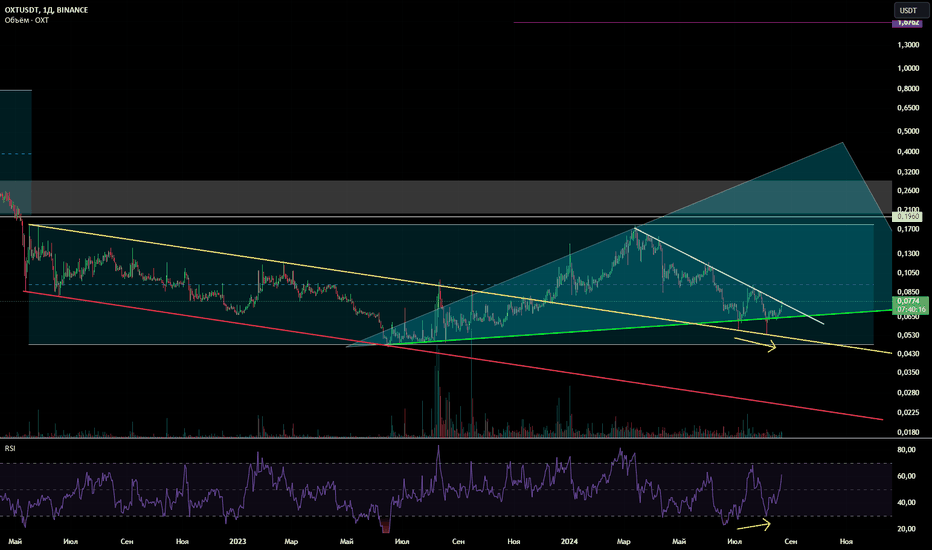
Task: Select the purple horizontal line at chart top
Action: tap(701, 23)
